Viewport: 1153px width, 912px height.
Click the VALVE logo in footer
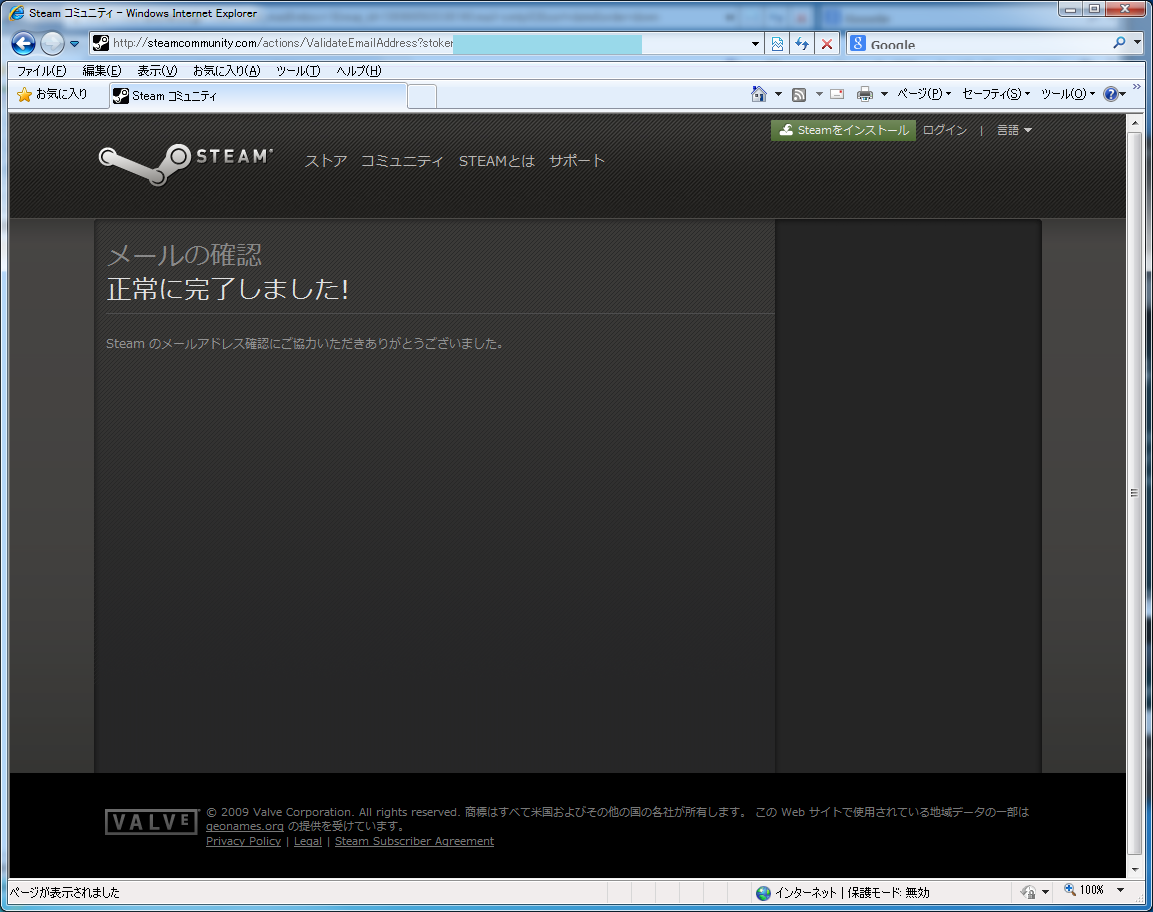(152, 822)
